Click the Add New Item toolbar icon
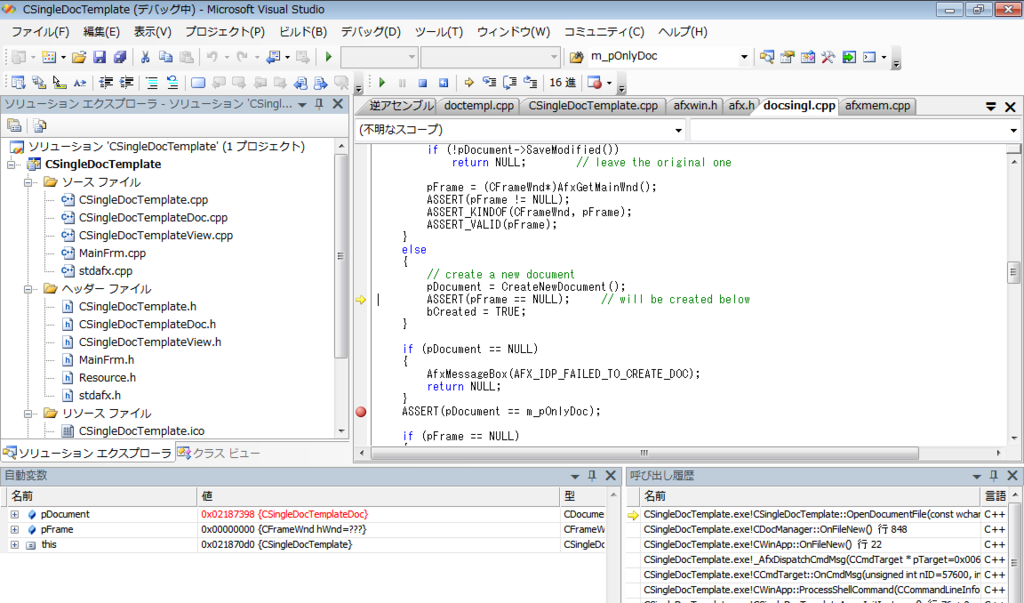 [49, 57]
